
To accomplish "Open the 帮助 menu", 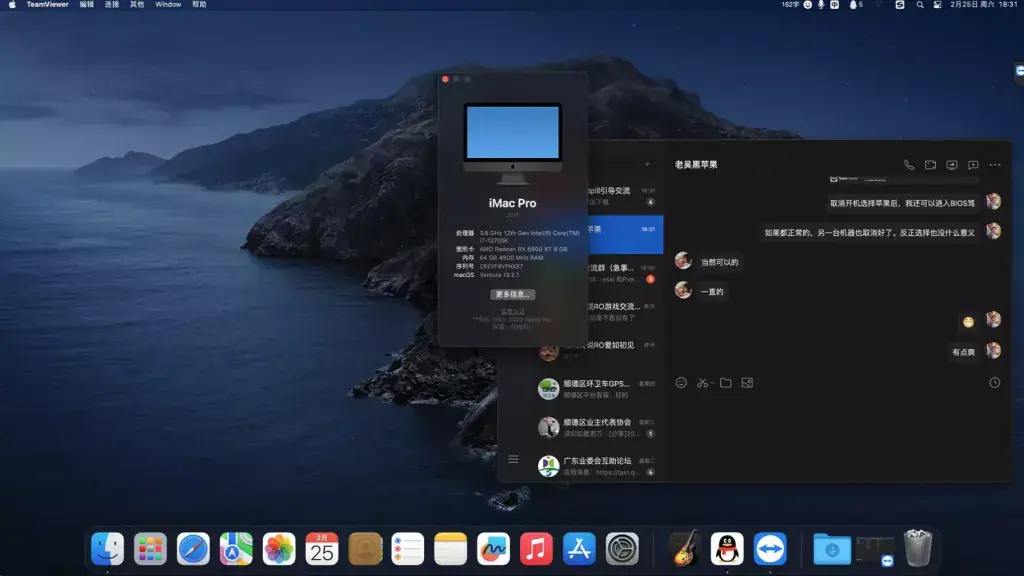I will [199, 5].
